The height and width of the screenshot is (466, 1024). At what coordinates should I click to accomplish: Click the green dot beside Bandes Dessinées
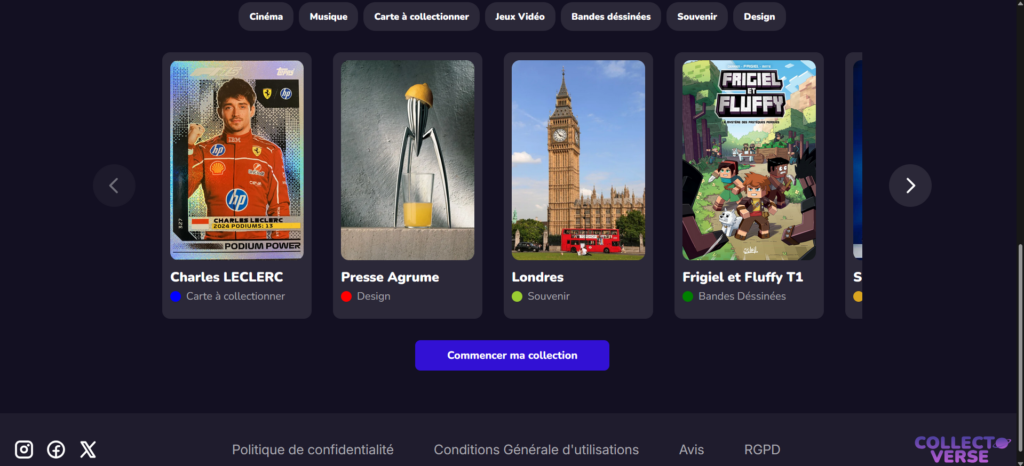[688, 296]
